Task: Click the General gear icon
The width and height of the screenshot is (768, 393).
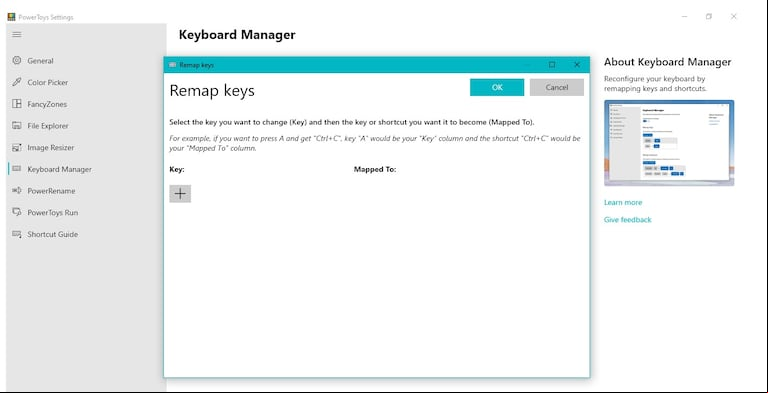Action: 17,60
